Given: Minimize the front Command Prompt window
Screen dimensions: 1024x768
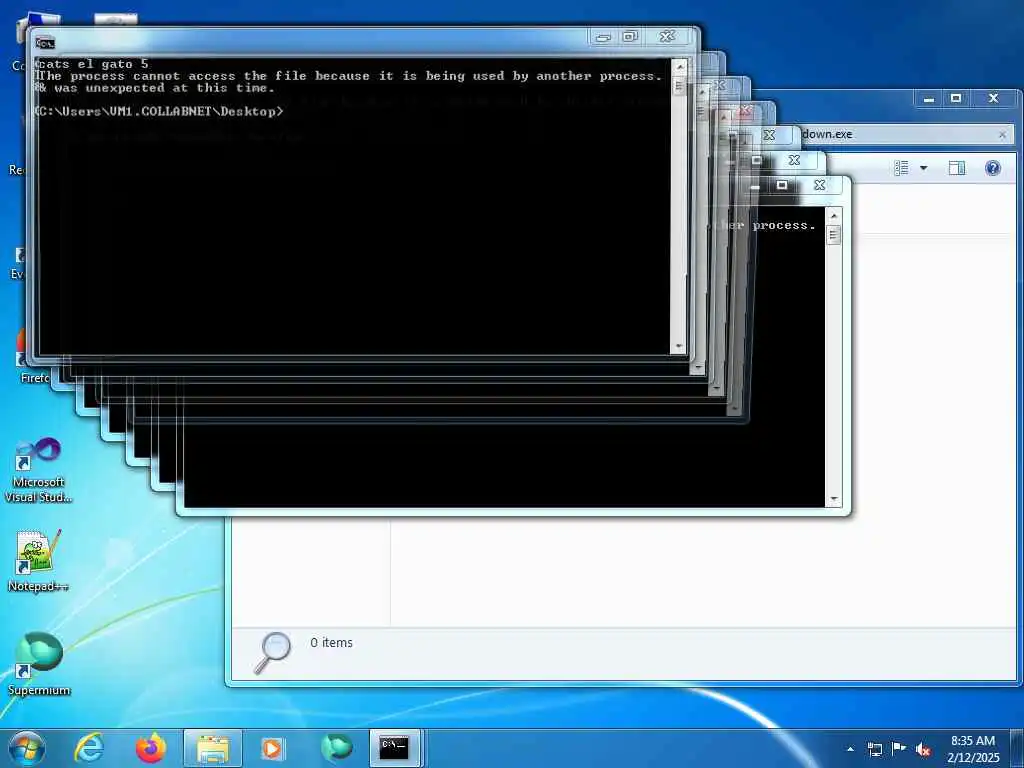Looking at the screenshot, I should tap(603, 37).
